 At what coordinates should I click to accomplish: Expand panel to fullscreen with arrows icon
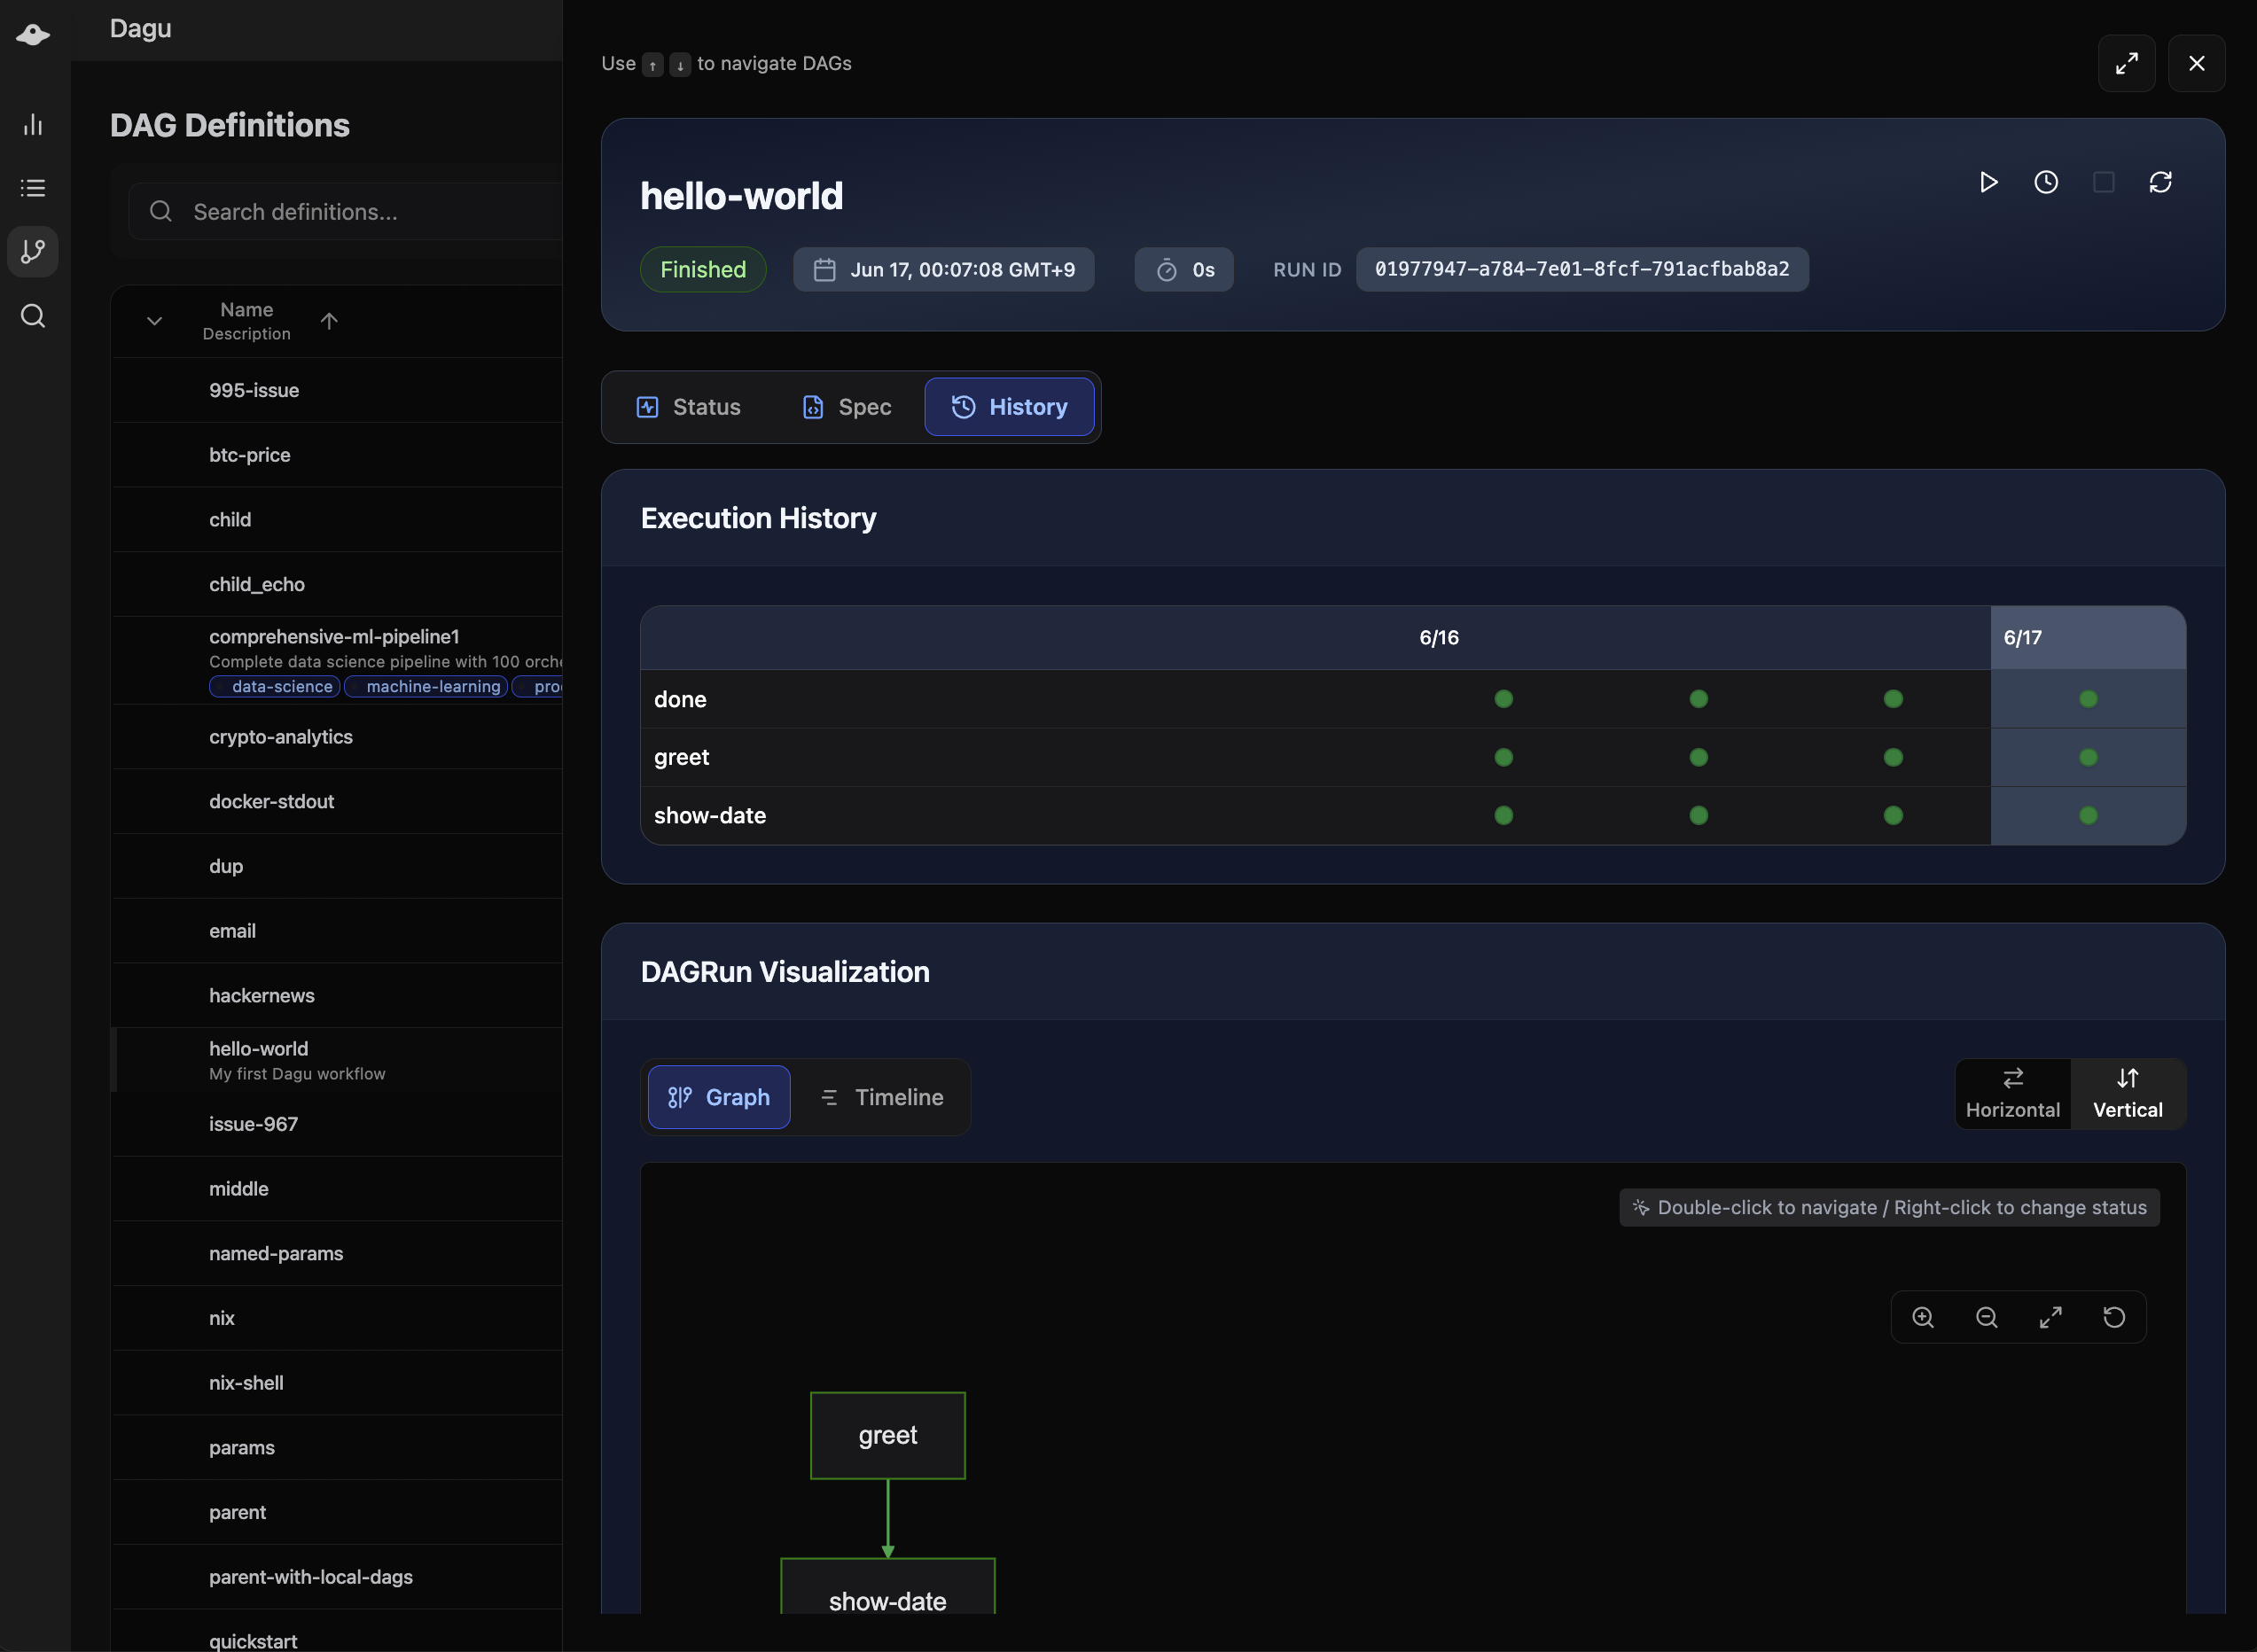pos(2126,63)
